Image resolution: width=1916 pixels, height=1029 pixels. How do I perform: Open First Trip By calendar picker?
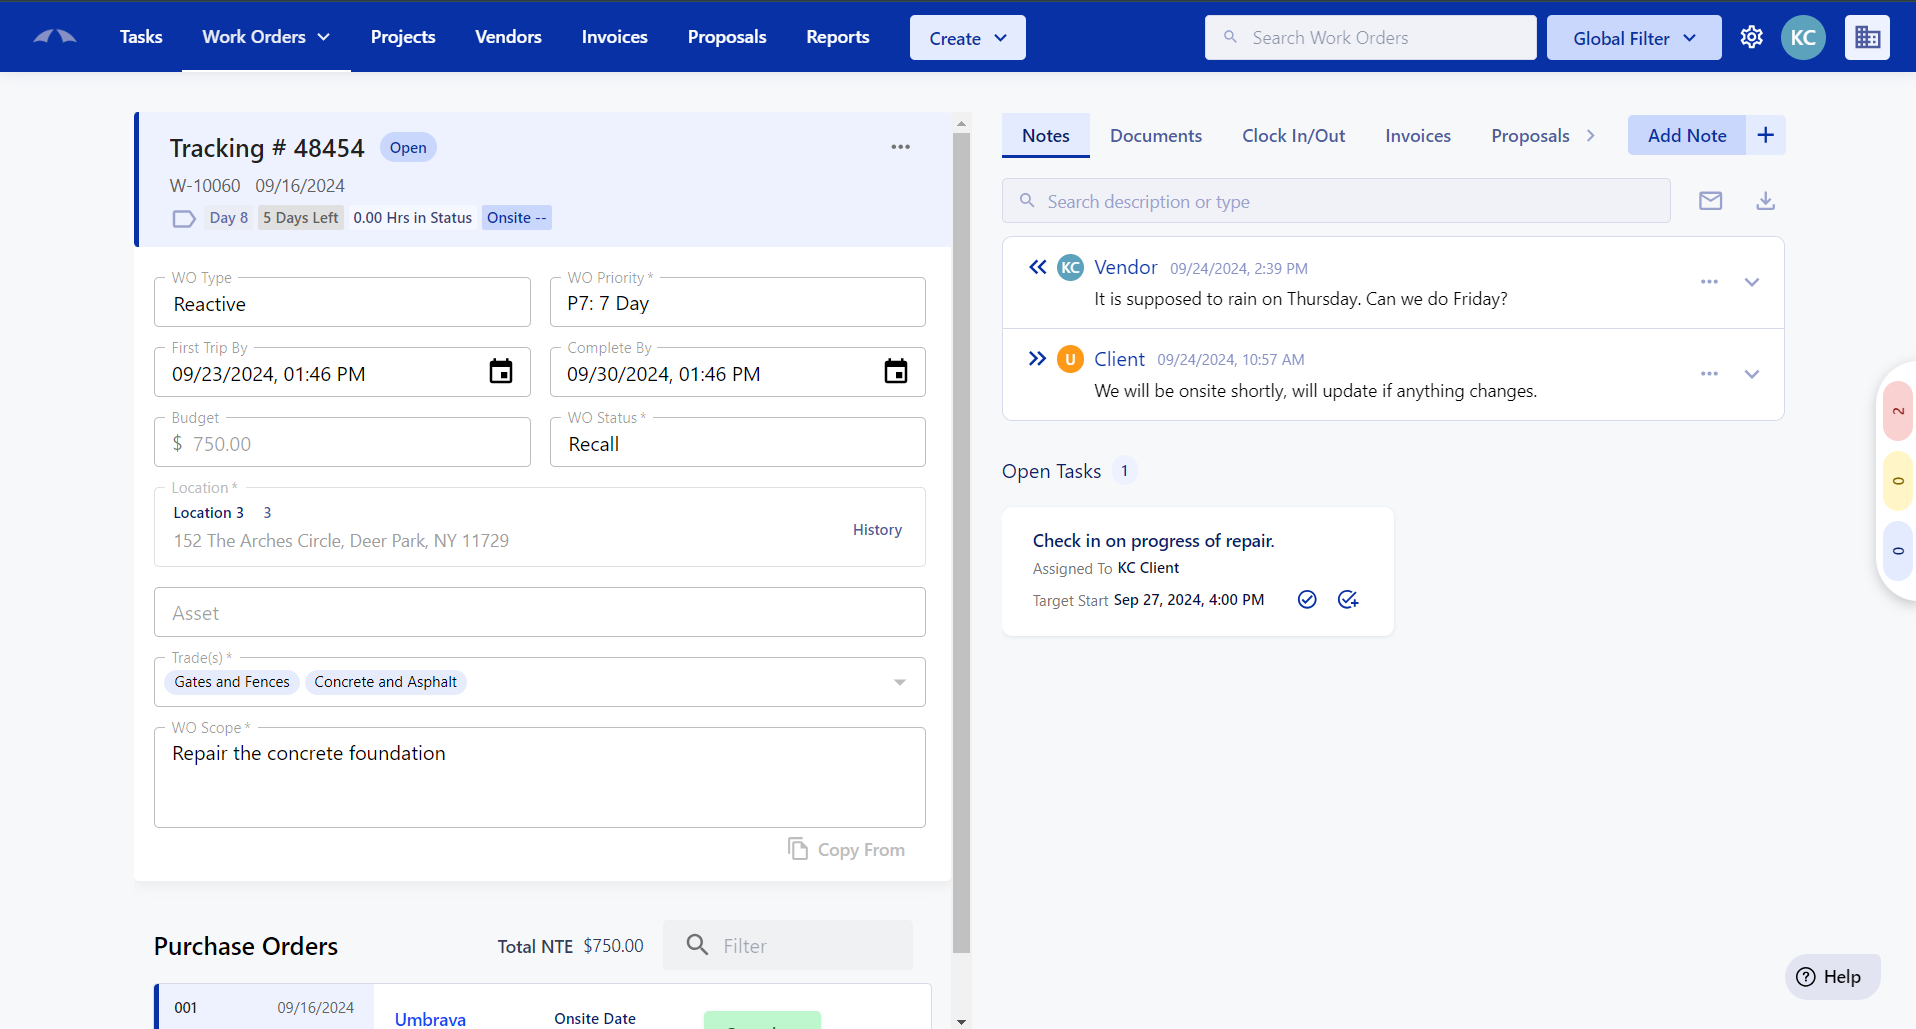501,372
